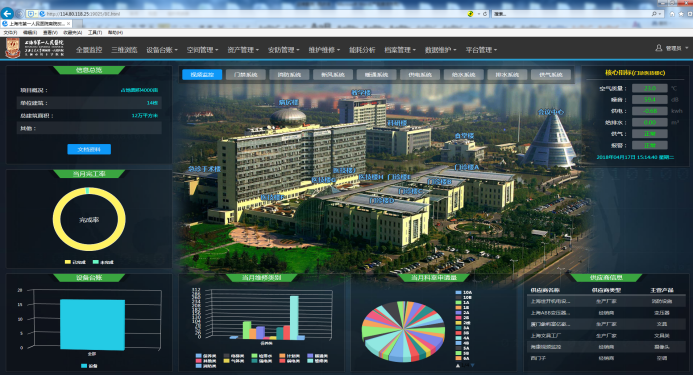Screen dimensions: 693x375
Task: Open the browser home icon
Action: tap(672, 14)
